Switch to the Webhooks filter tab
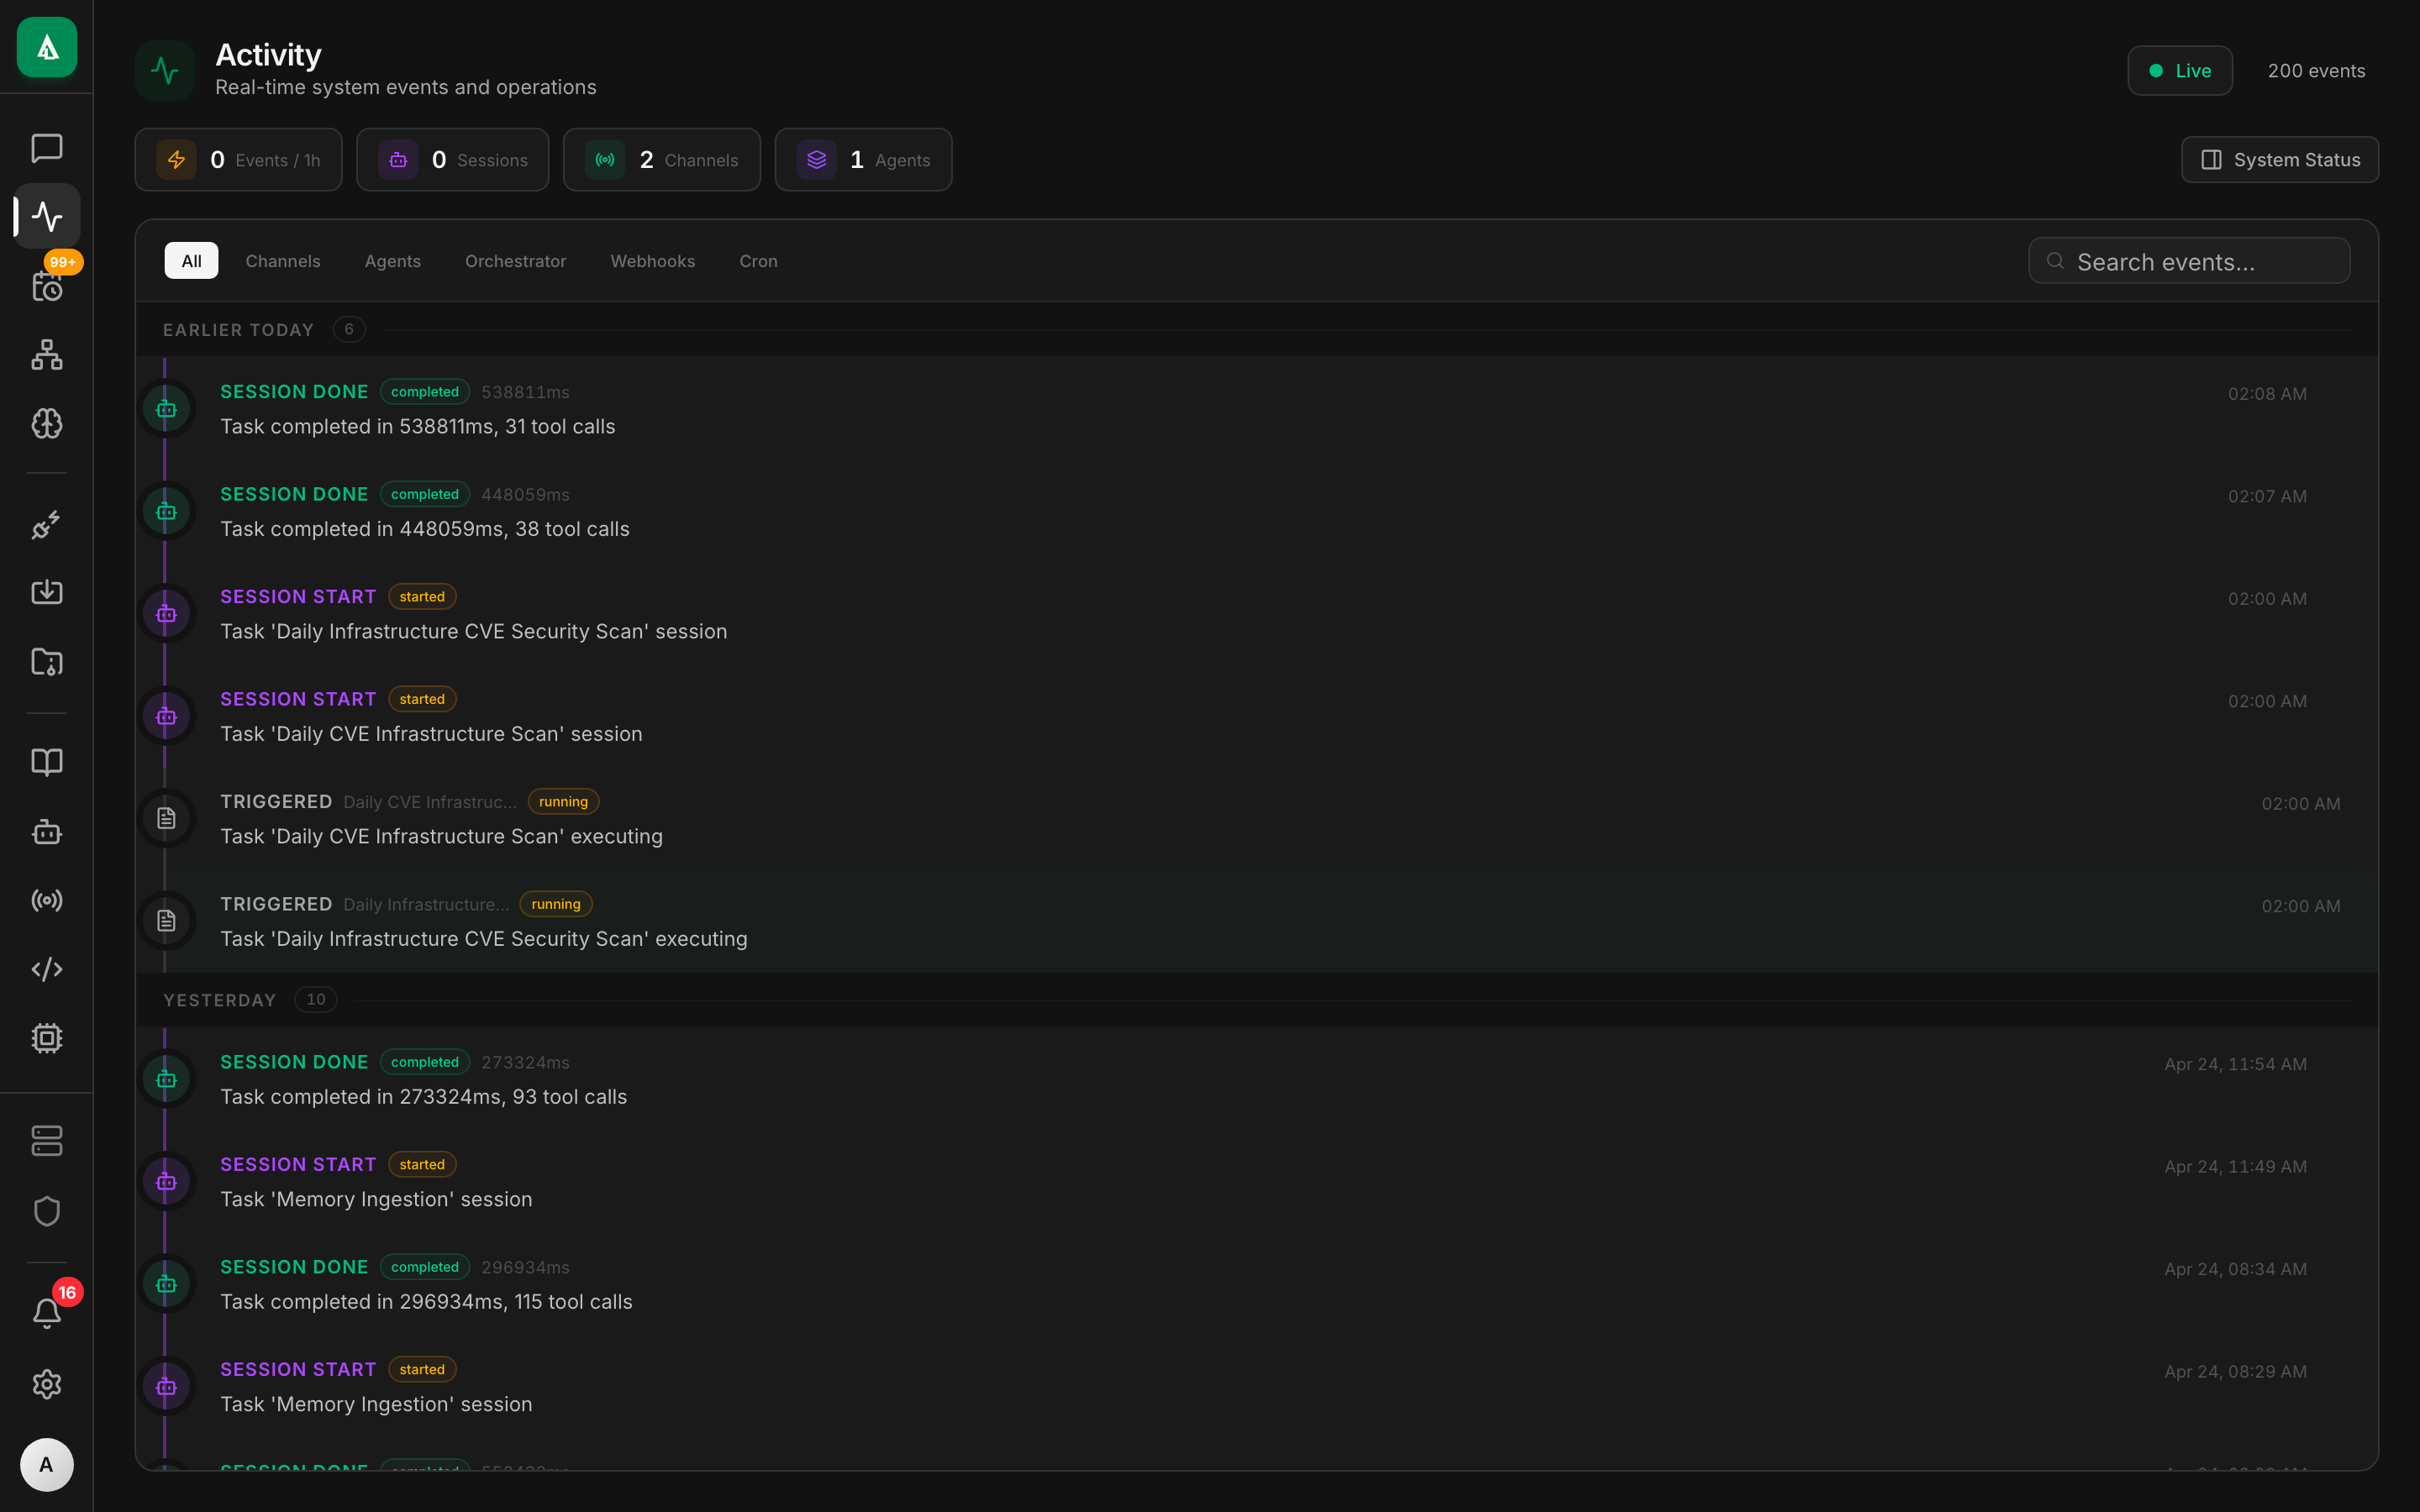 click(652, 261)
